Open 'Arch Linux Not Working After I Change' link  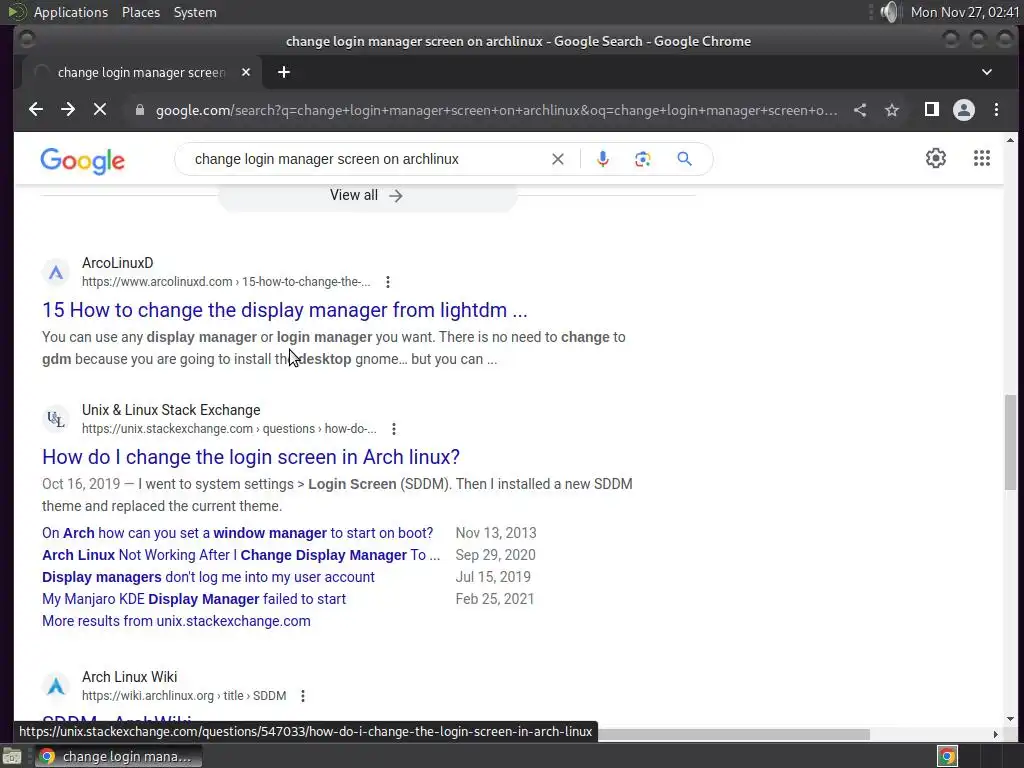point(241,555)
